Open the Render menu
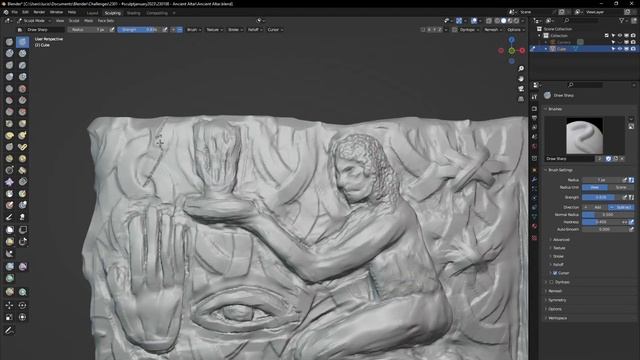This screenshot has height=360, width=640. click(x=39, y=12)
